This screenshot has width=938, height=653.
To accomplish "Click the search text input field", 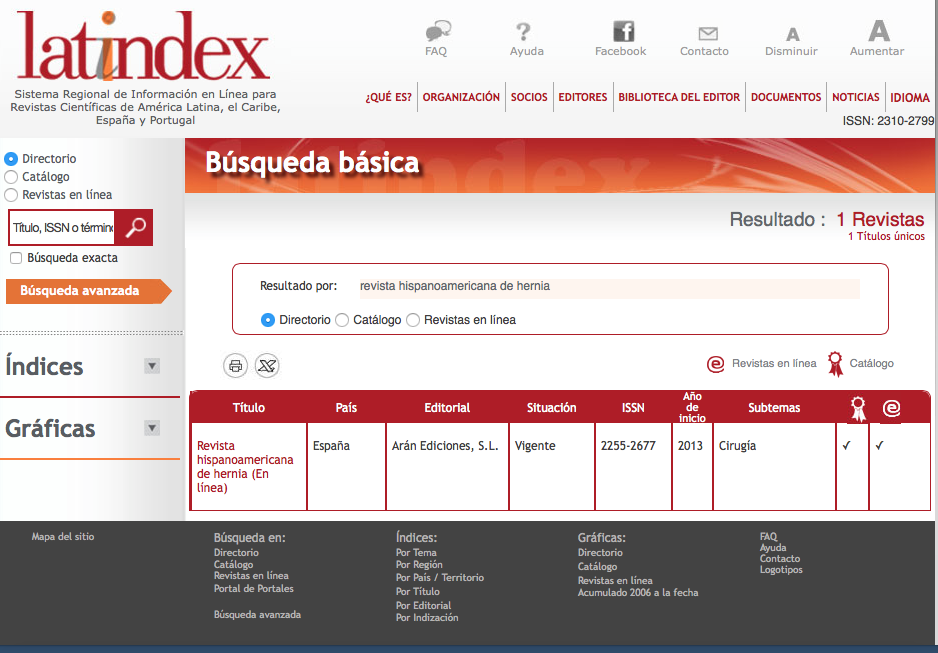I will tap(62, 227).
